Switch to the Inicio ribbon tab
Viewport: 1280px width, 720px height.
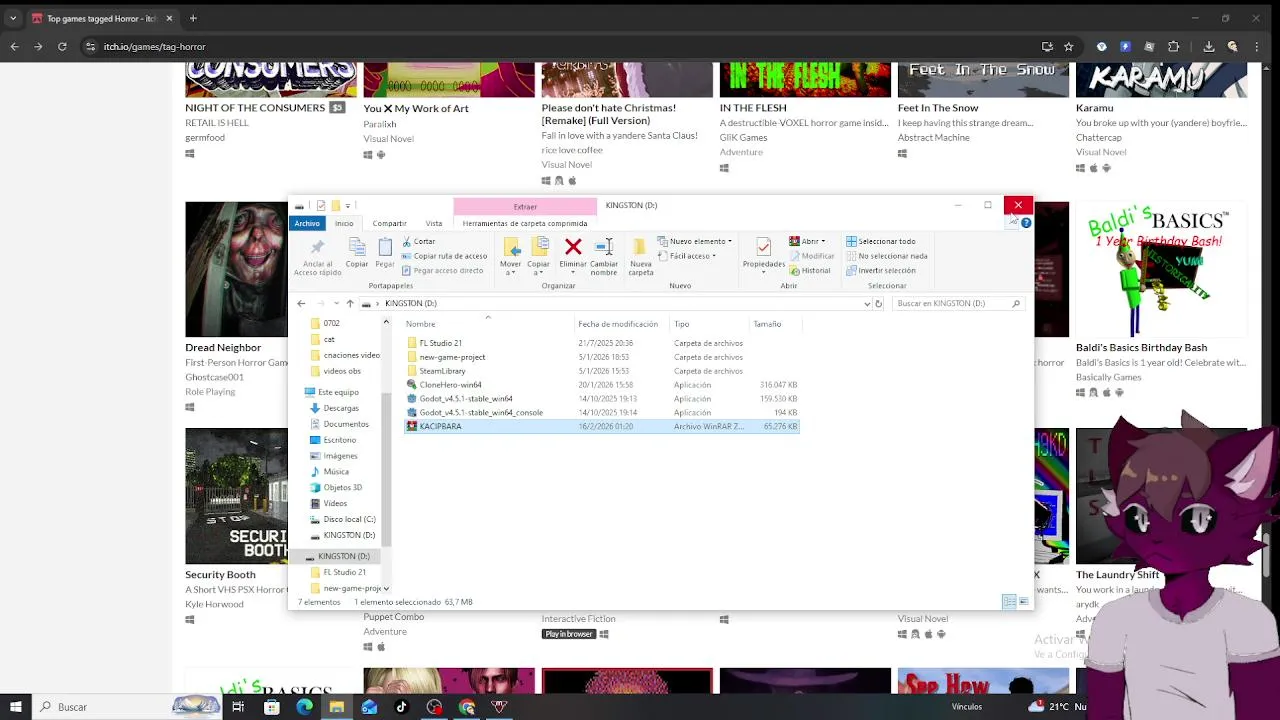pyautogui.click(x=344, y=223)
